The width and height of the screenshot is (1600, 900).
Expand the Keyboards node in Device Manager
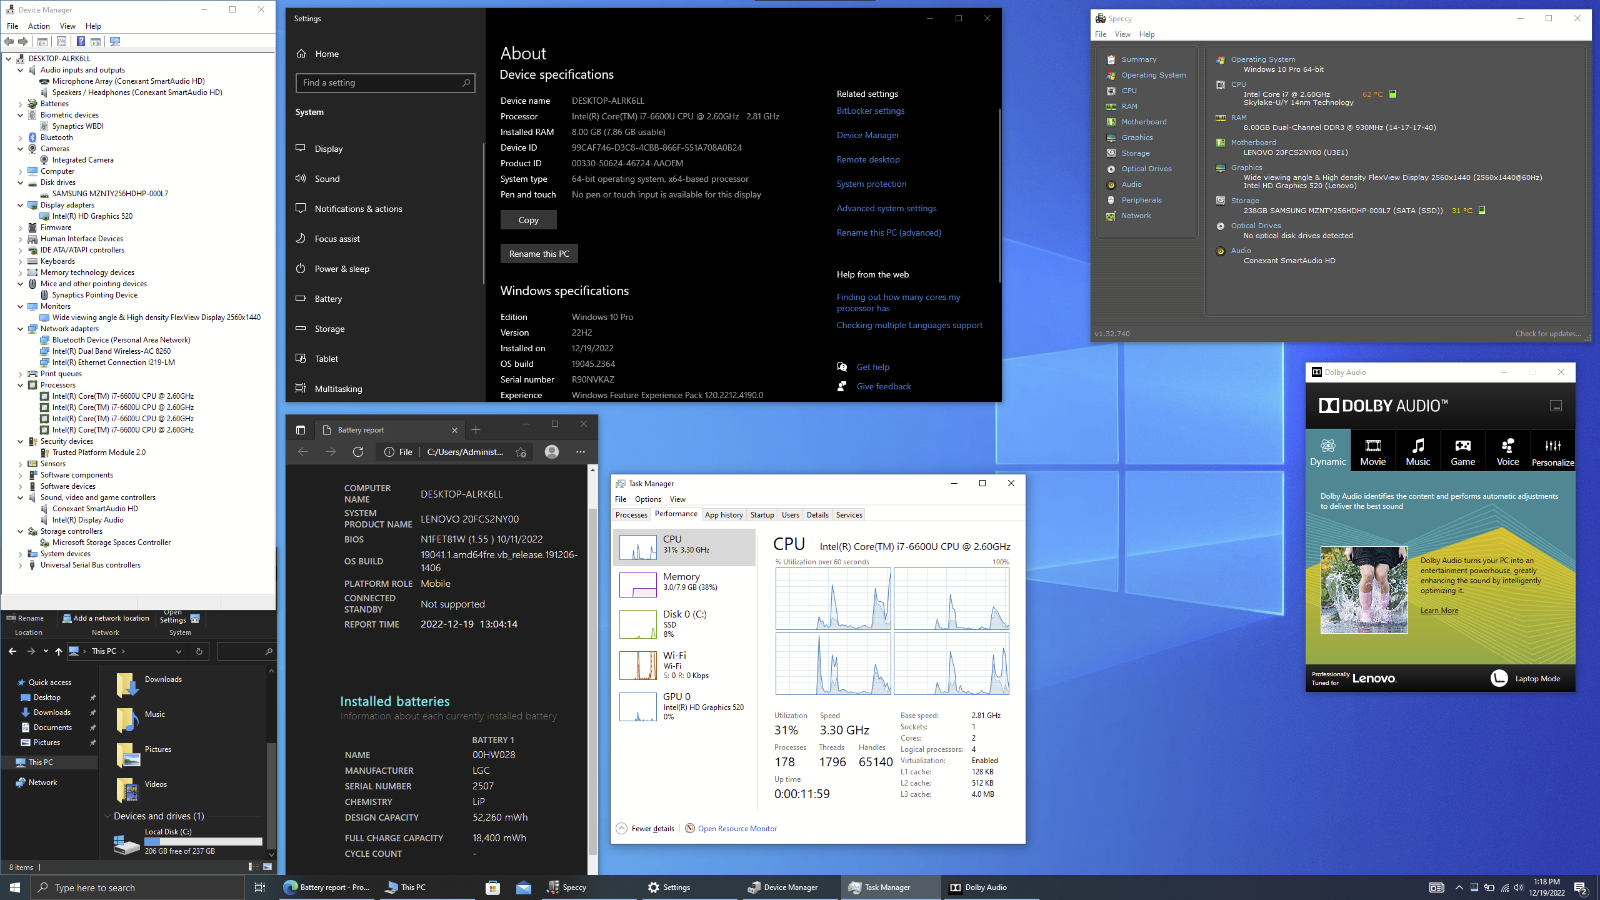point(20,261)
